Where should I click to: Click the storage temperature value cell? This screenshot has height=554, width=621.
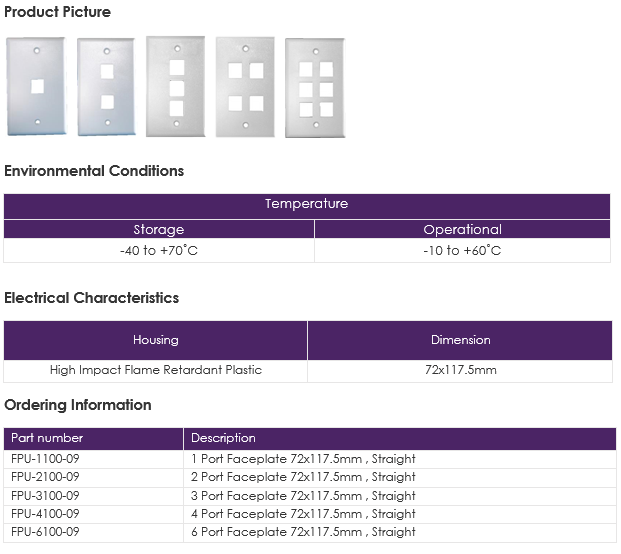click(159, 251)
